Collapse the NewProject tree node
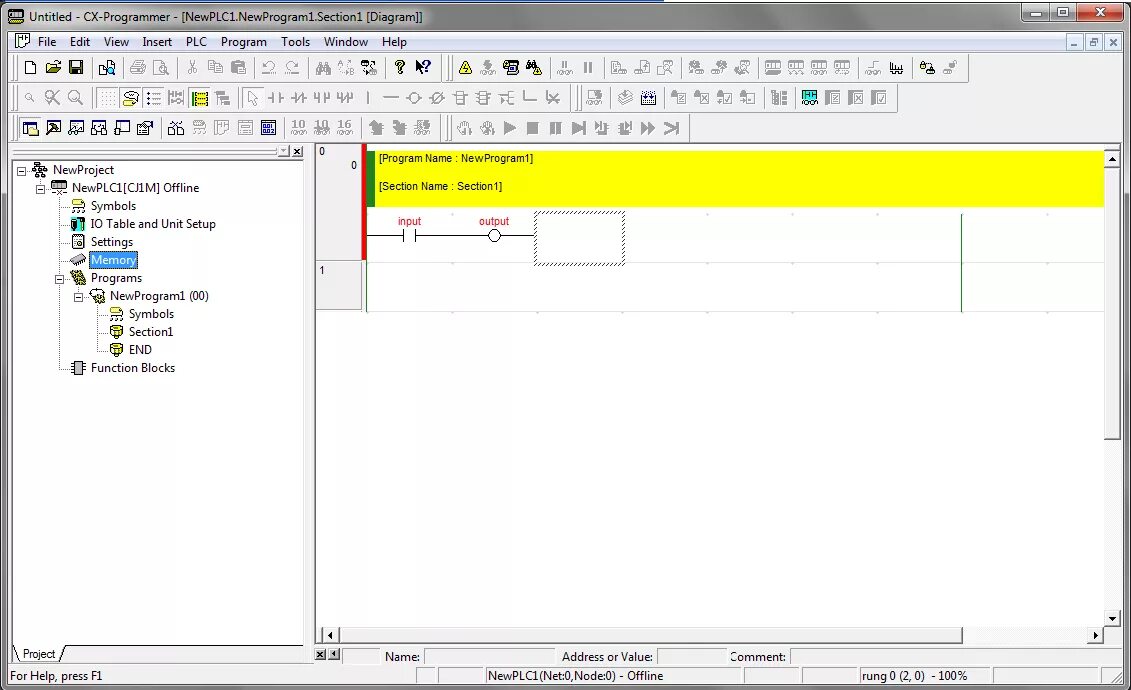The width and height of the screenshot is (1131, 690). coord(22,171)
